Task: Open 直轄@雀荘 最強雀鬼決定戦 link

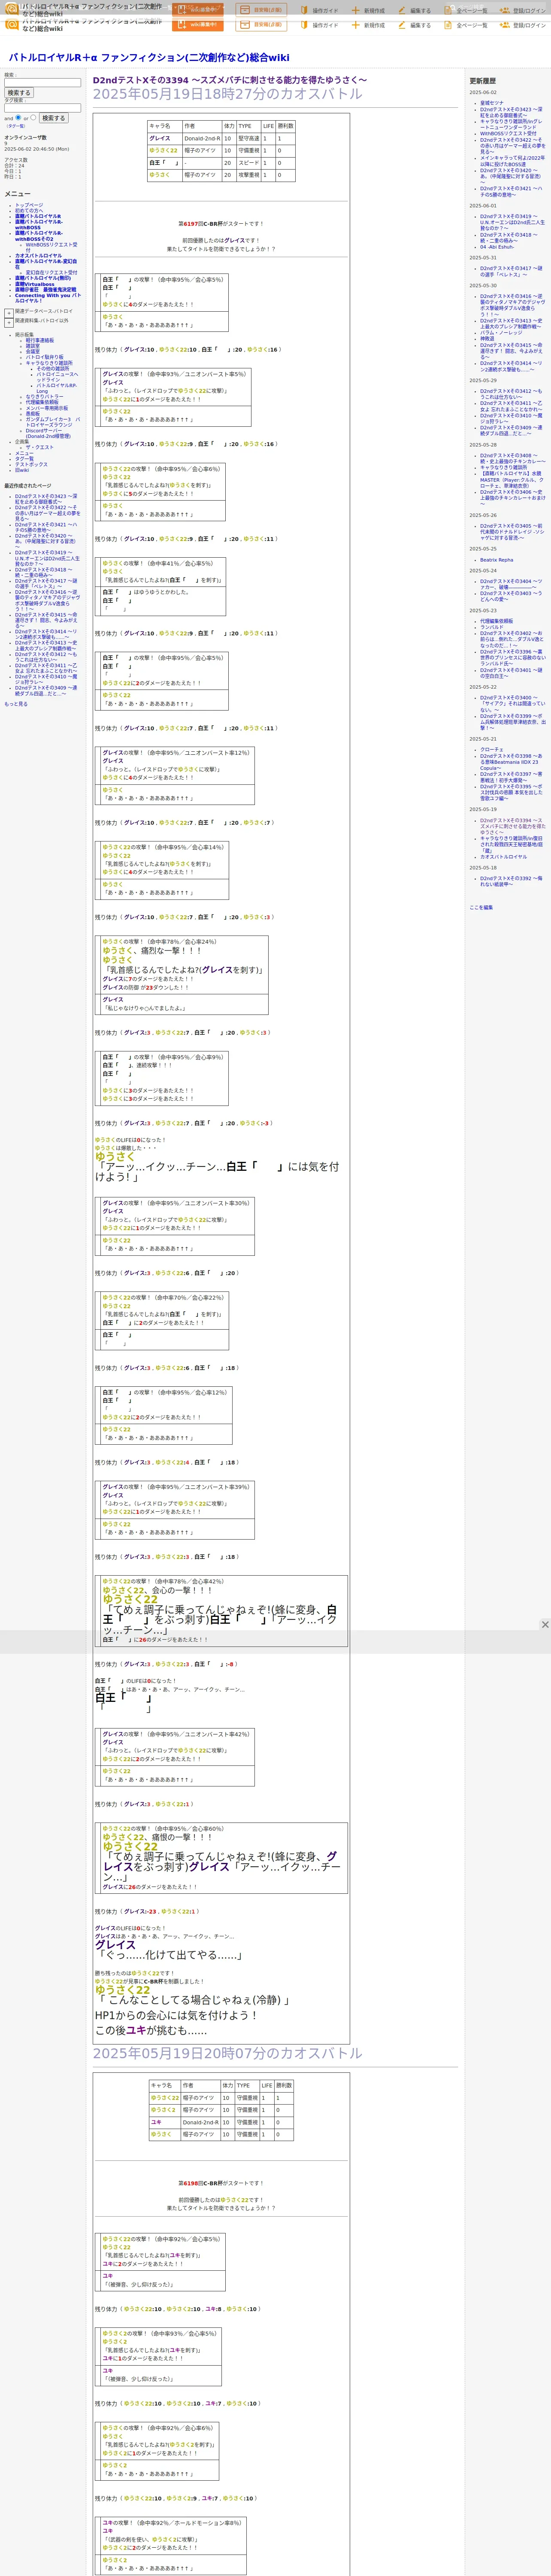Action: point(45,290)
